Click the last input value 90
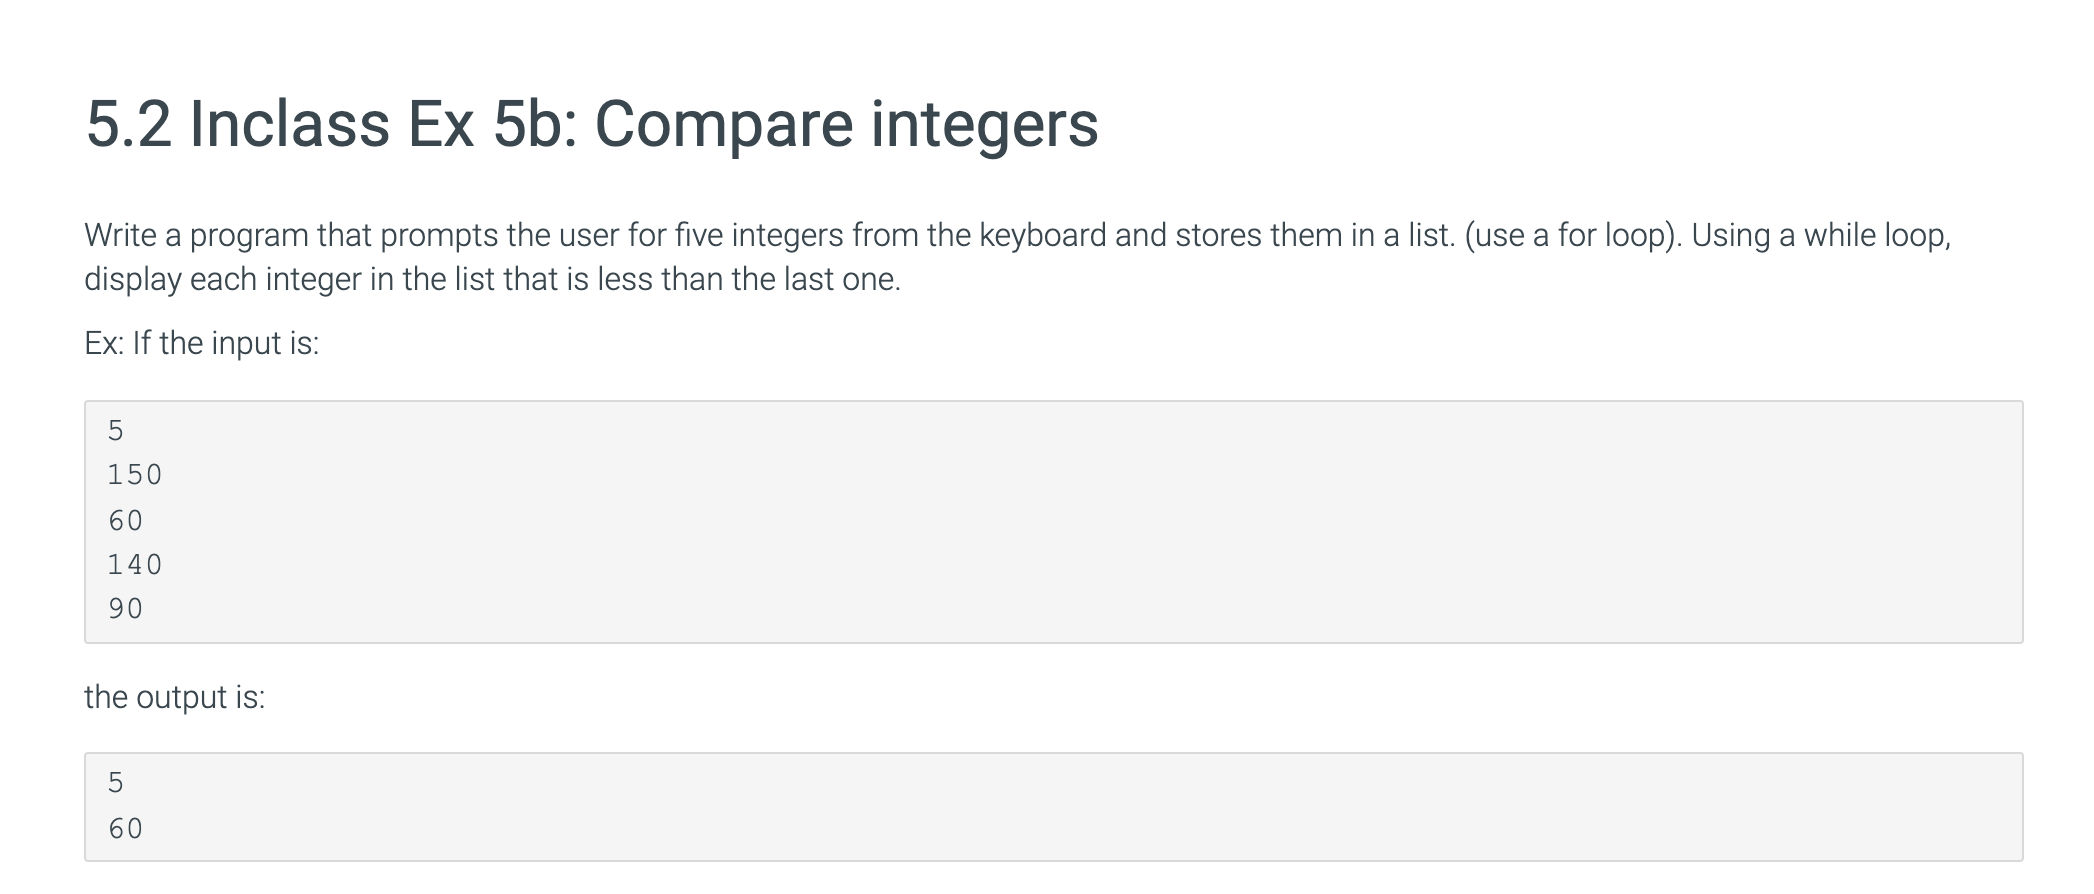 (126, 609)
